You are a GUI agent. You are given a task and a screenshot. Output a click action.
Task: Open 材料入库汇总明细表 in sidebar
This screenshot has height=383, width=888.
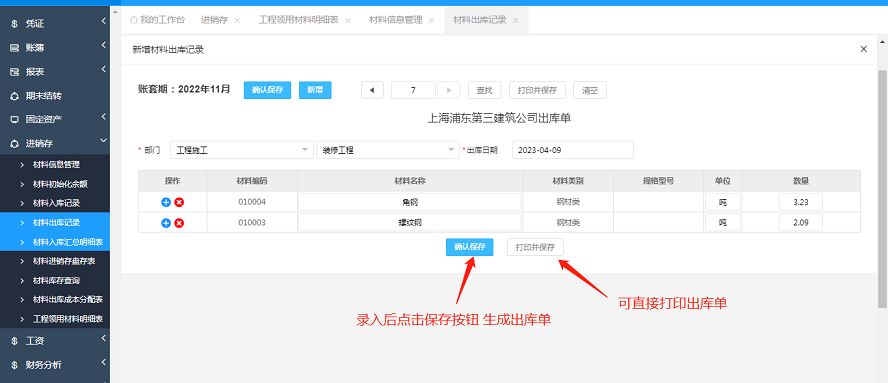55,242
